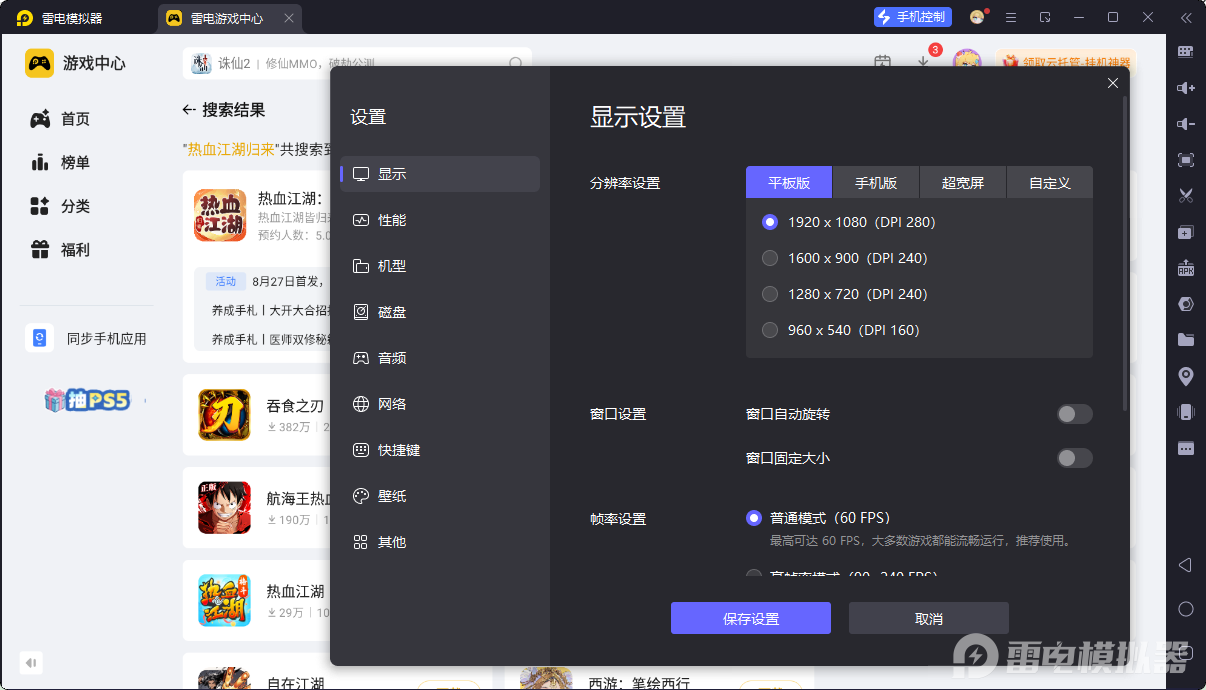The image size is (1206, 690).
Task: Click the 抽PS5 promotional banner
Action: [87, 398]
